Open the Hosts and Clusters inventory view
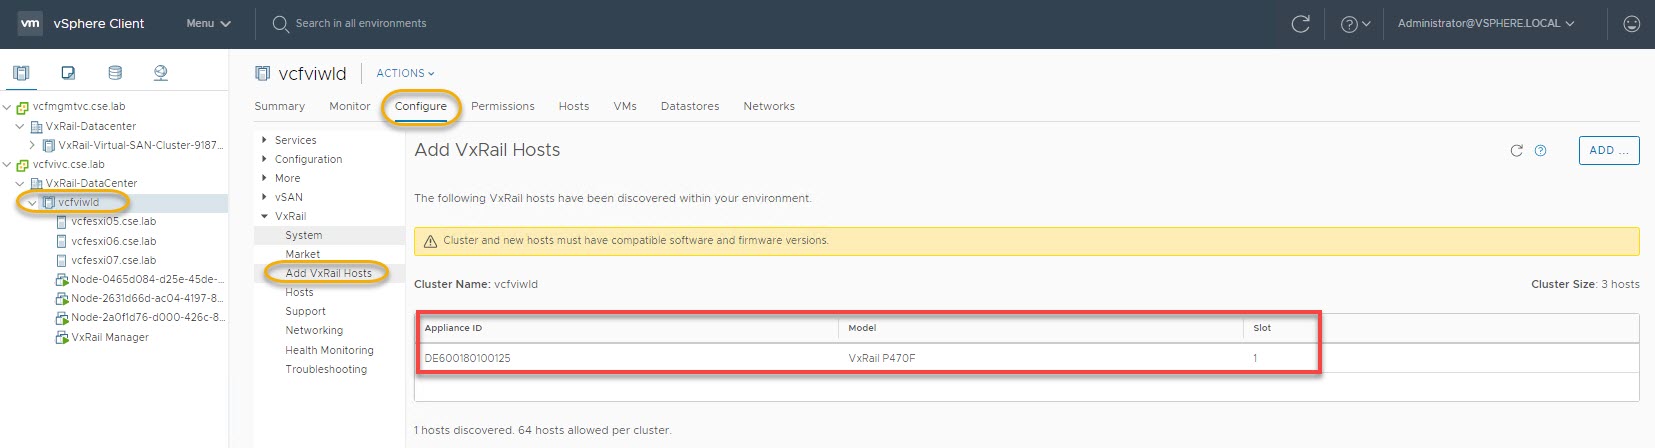1655x448 pixels. (21, 73)
